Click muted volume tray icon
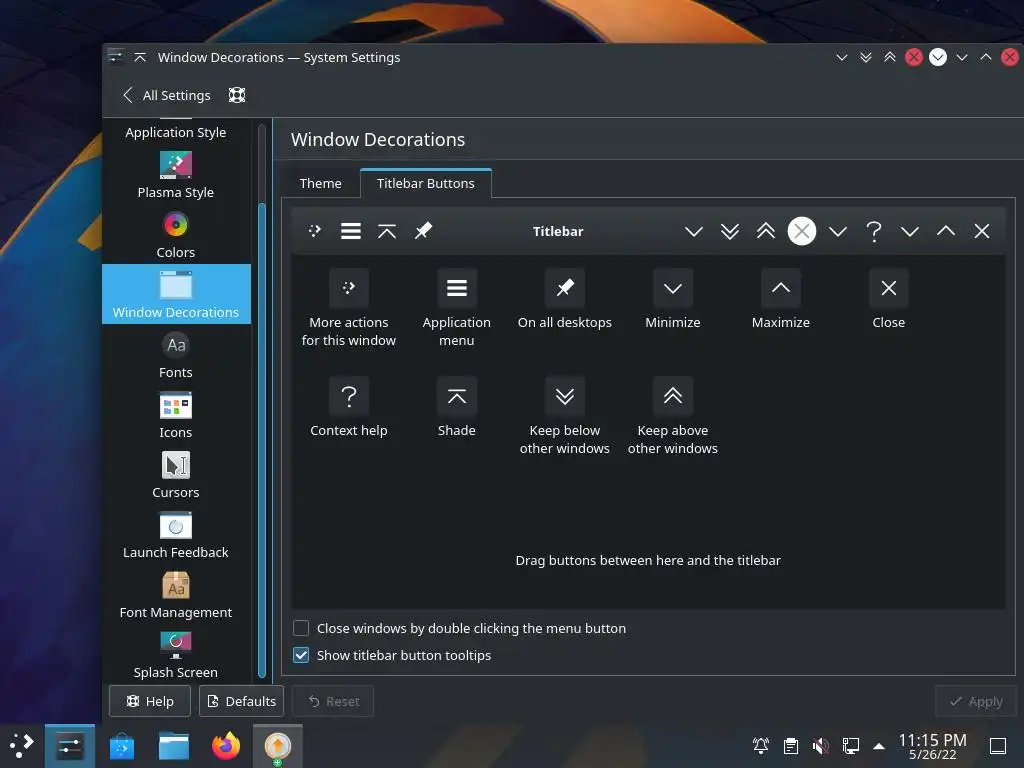1024x768 pixels. (821, 746)
